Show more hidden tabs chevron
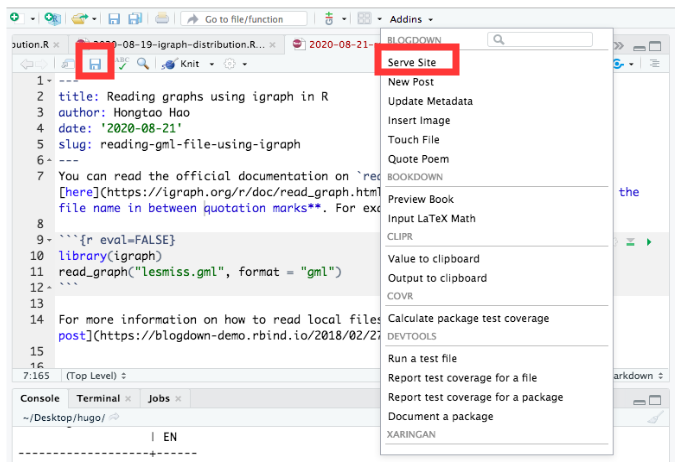The width and height of the screenshot is (687, 462). 619,46
